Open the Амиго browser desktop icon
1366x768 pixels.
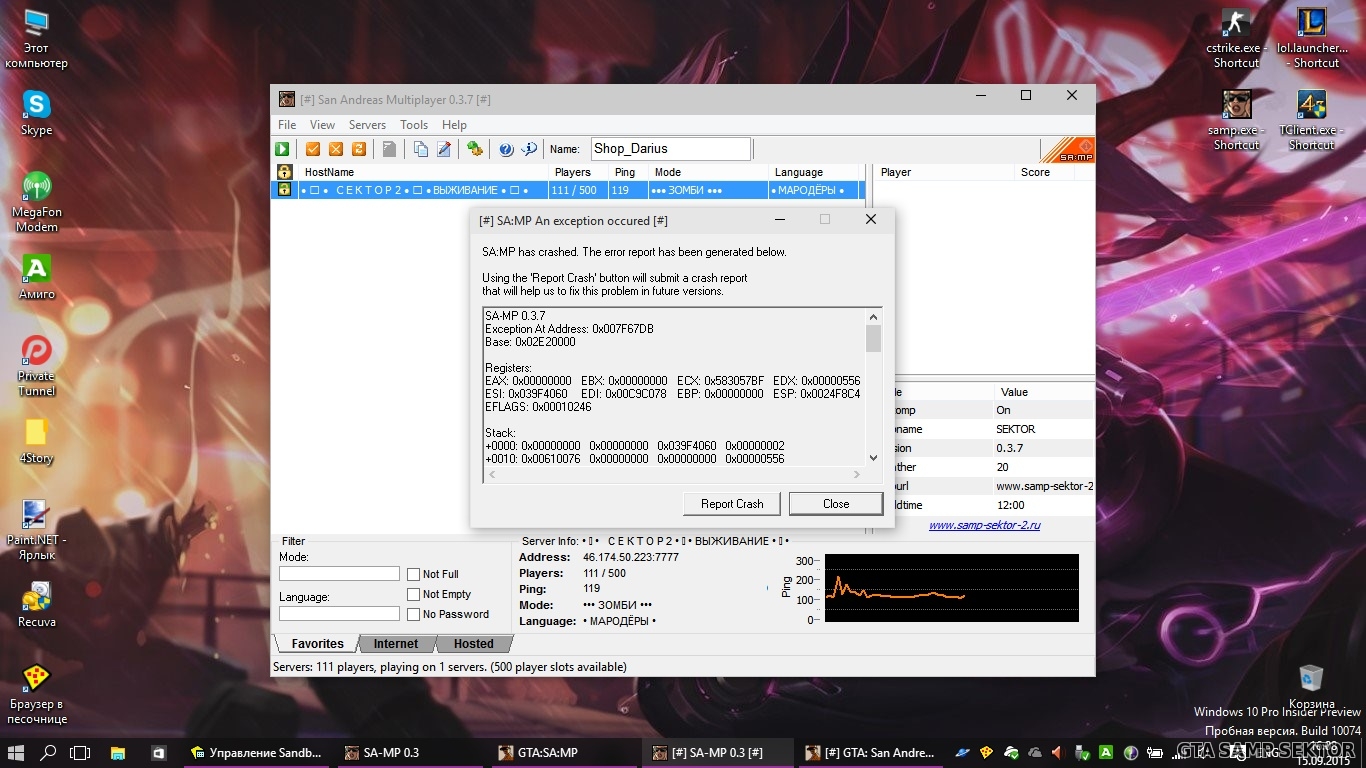tap(37, 276)
